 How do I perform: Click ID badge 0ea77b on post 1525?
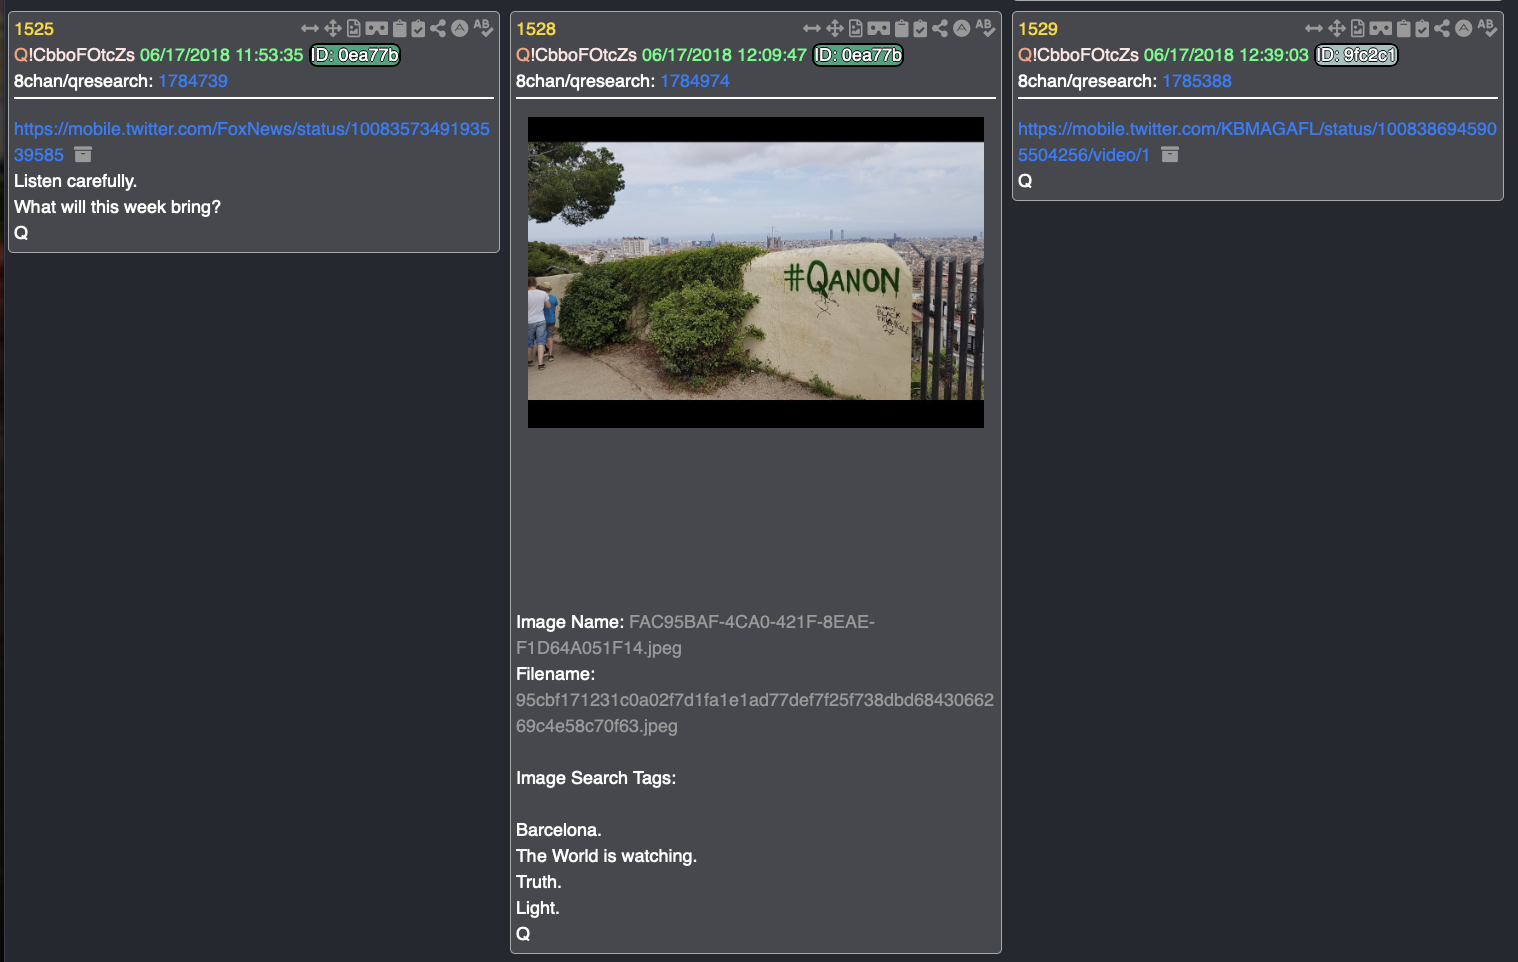pos(355,55)
